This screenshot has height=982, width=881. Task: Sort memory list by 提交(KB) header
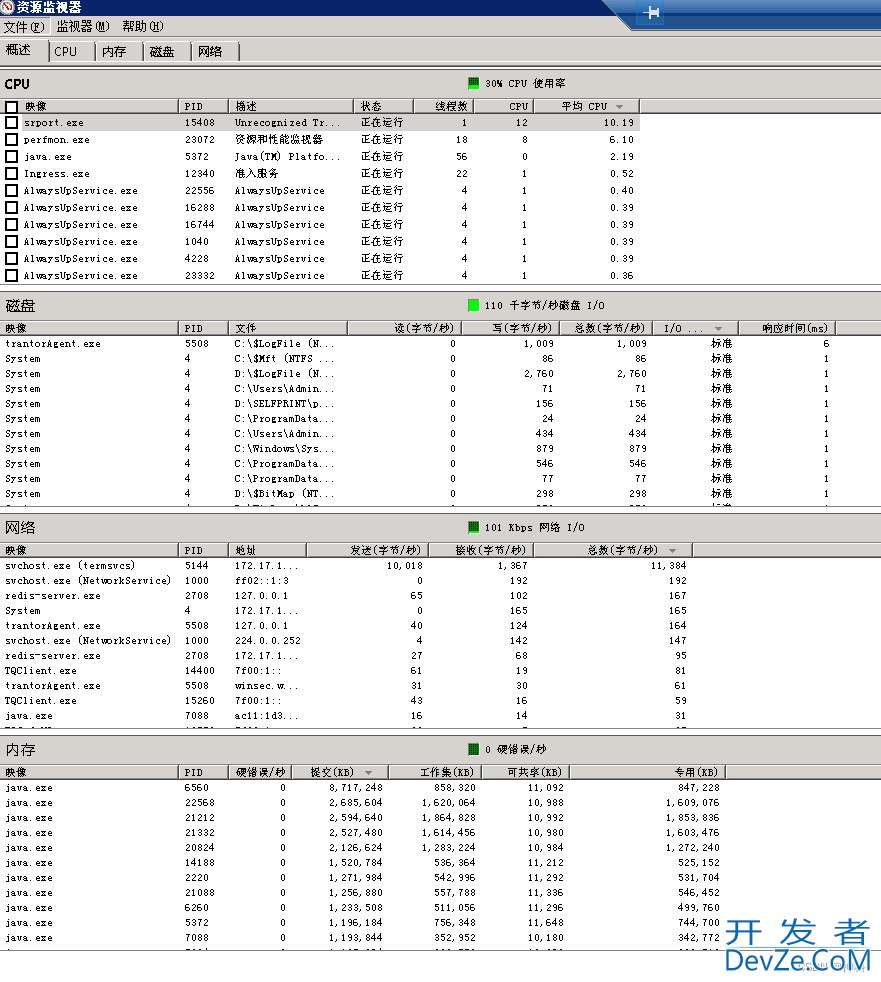click(x=341, y=772)
